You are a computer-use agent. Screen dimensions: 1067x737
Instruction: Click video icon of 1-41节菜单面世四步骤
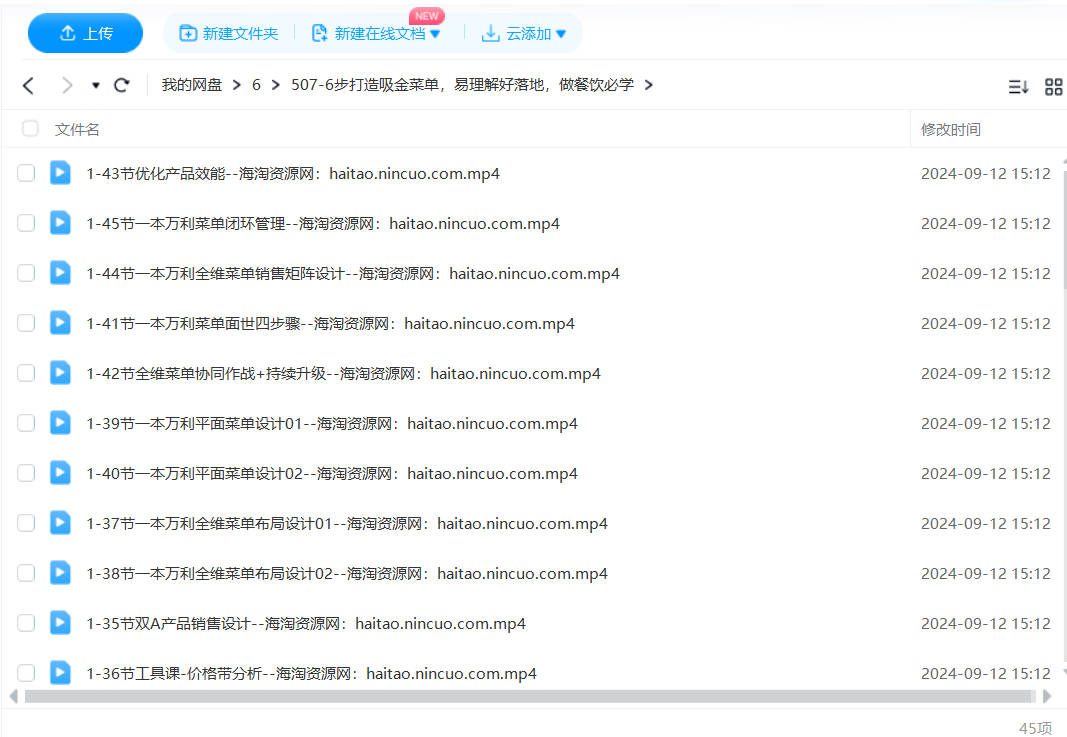(x=60, y=323)
